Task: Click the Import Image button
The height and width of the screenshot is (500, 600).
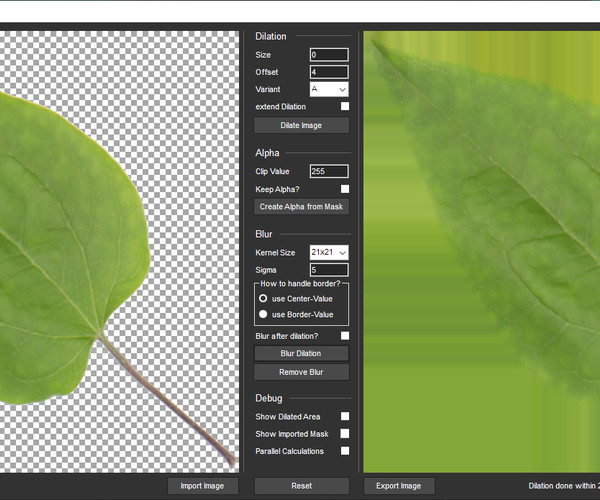Action: (x=202, y=486)
